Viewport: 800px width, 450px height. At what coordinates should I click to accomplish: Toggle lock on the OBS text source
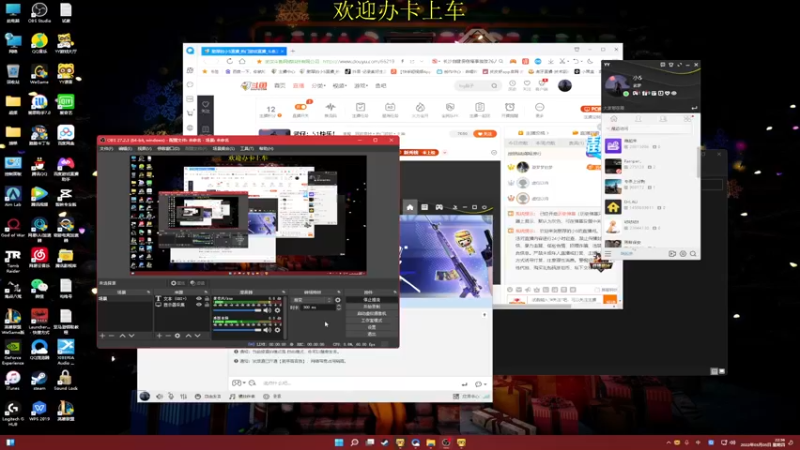click(207, 298)
